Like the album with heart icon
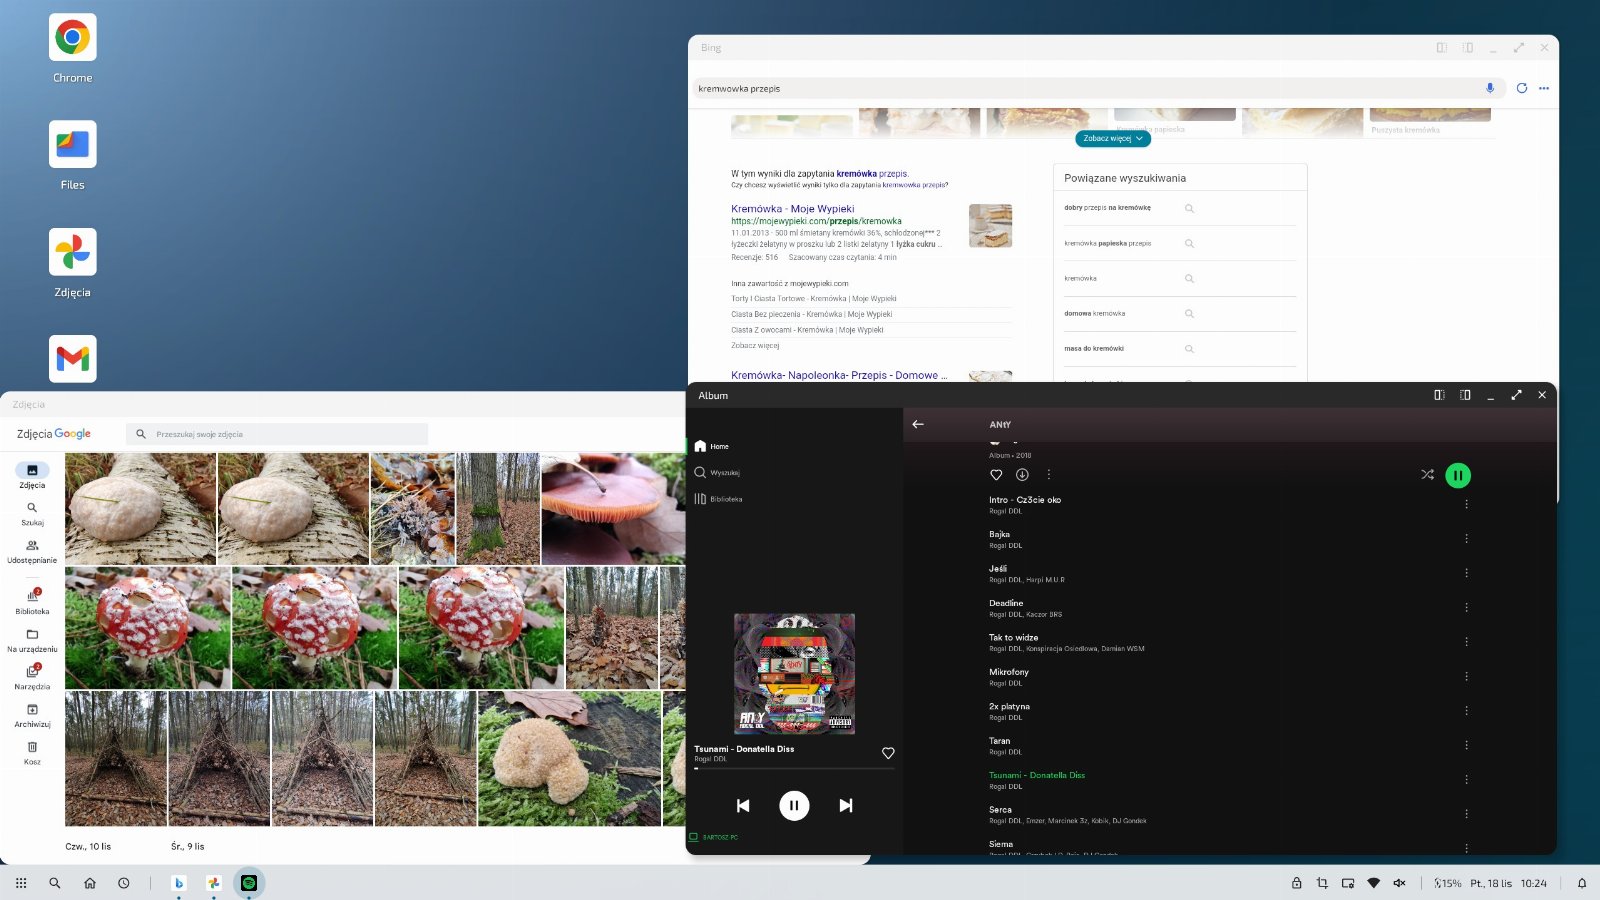The height and width of the screenshot is (900, 1600). [x=996, y=475]
